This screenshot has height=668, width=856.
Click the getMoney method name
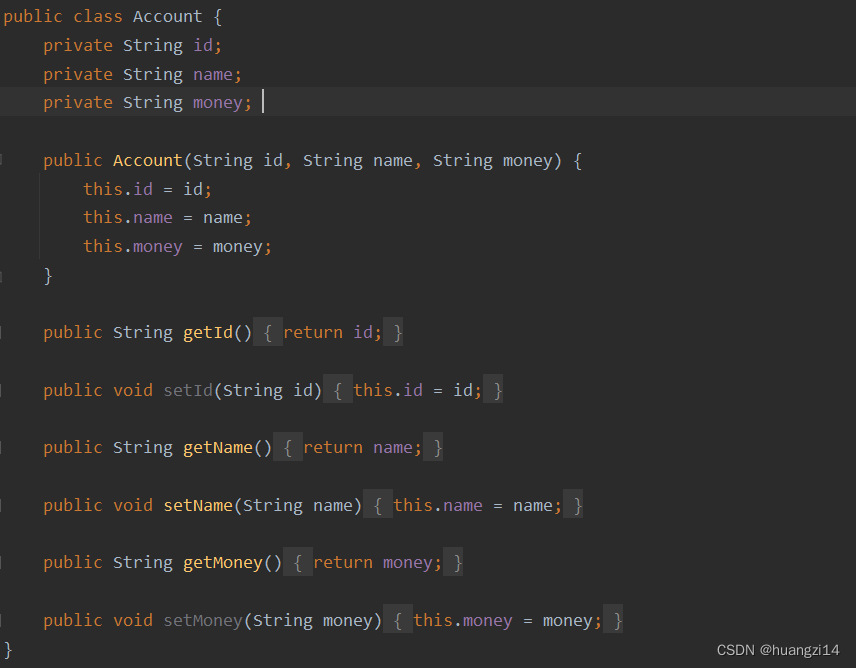click(223, 563)
